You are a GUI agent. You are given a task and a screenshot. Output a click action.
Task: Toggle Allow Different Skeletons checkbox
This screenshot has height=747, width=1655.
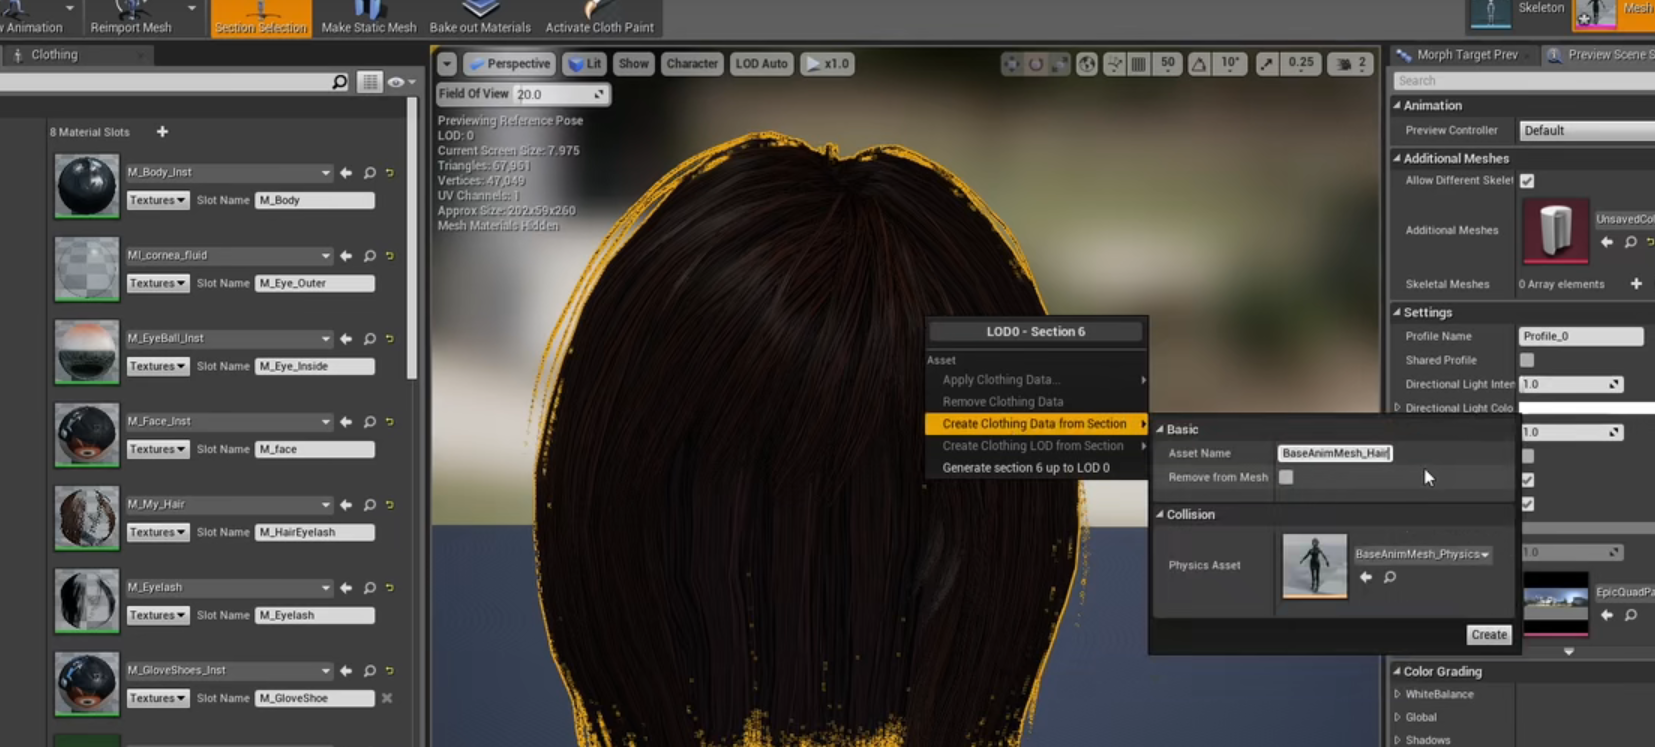tap(1527, 181)
